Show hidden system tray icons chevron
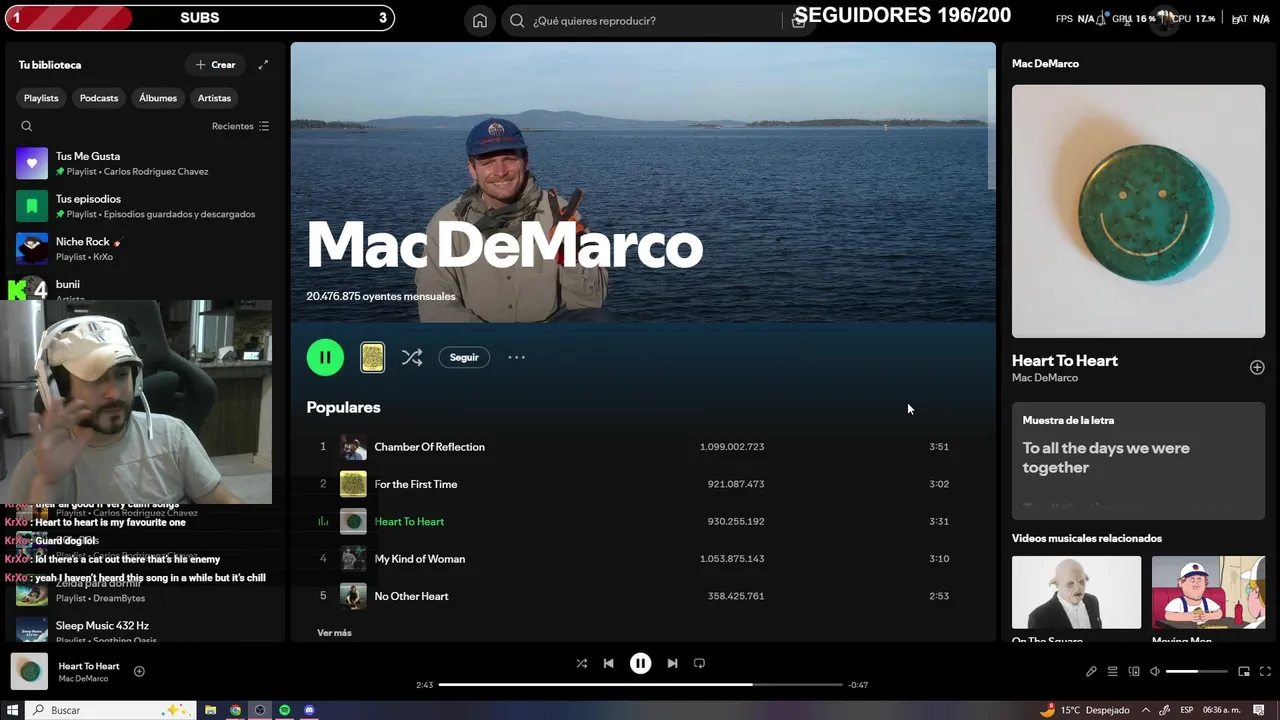 tap(1146, 710)
